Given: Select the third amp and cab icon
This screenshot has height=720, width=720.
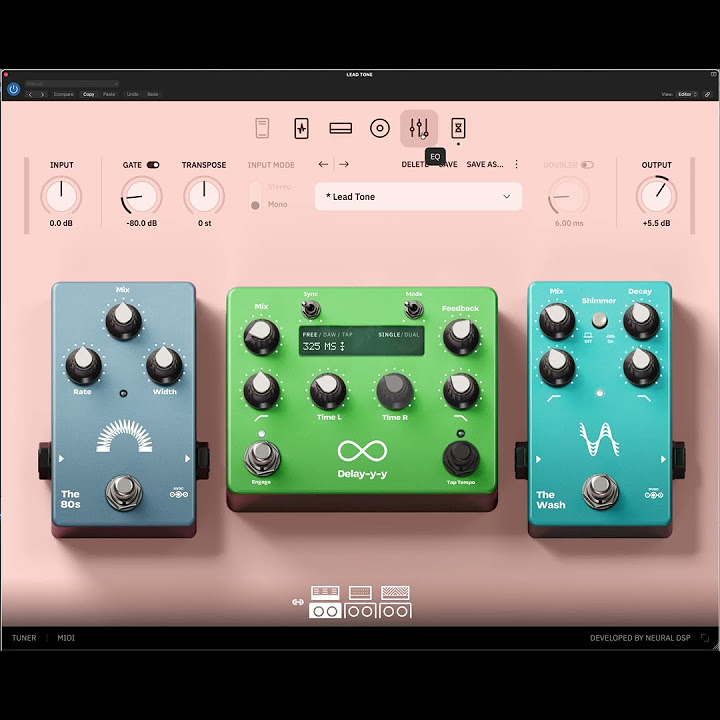Looking at the screenshot, I should (395, 602).
